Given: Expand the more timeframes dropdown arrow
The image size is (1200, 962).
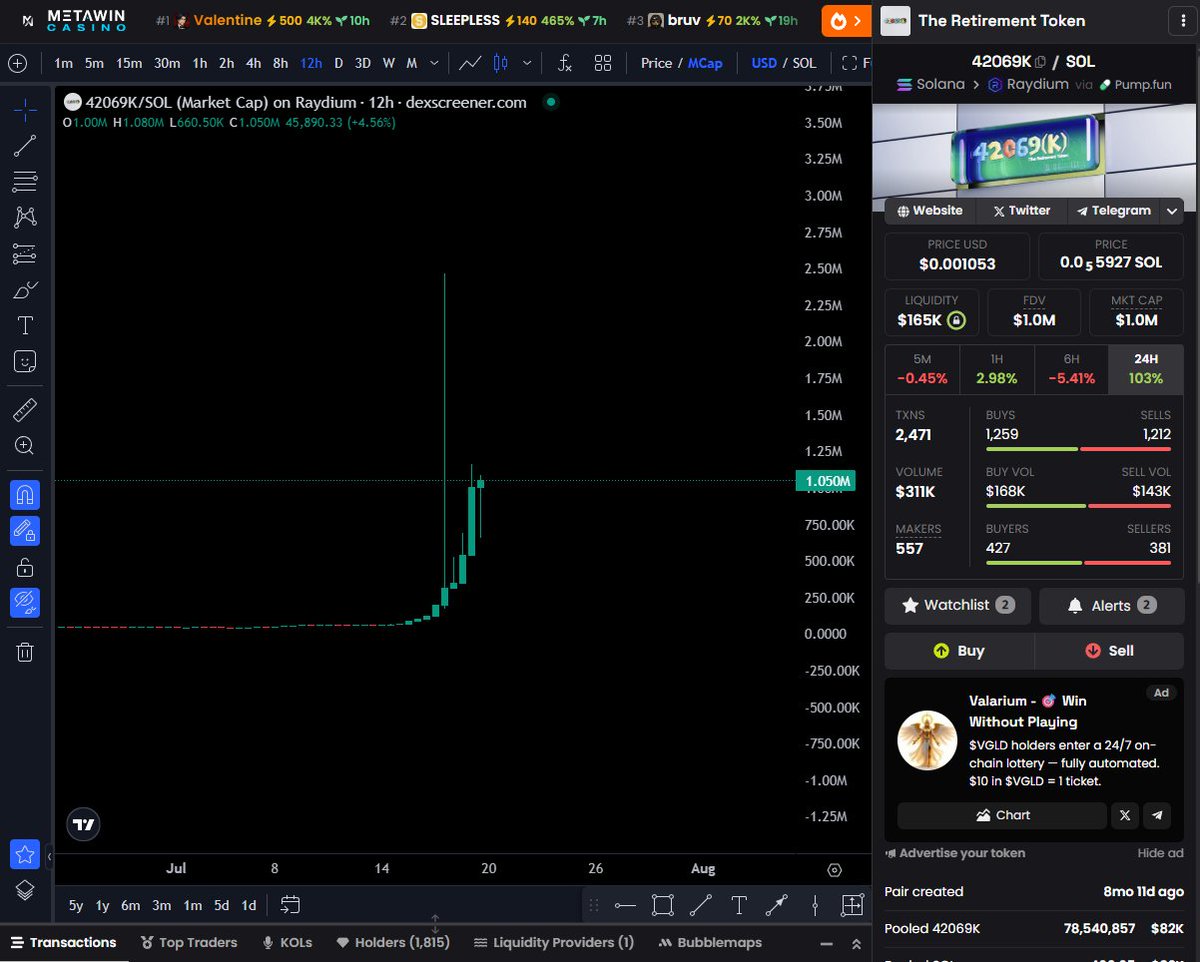Looking at the screenshot, I should [x=434, y=63].
